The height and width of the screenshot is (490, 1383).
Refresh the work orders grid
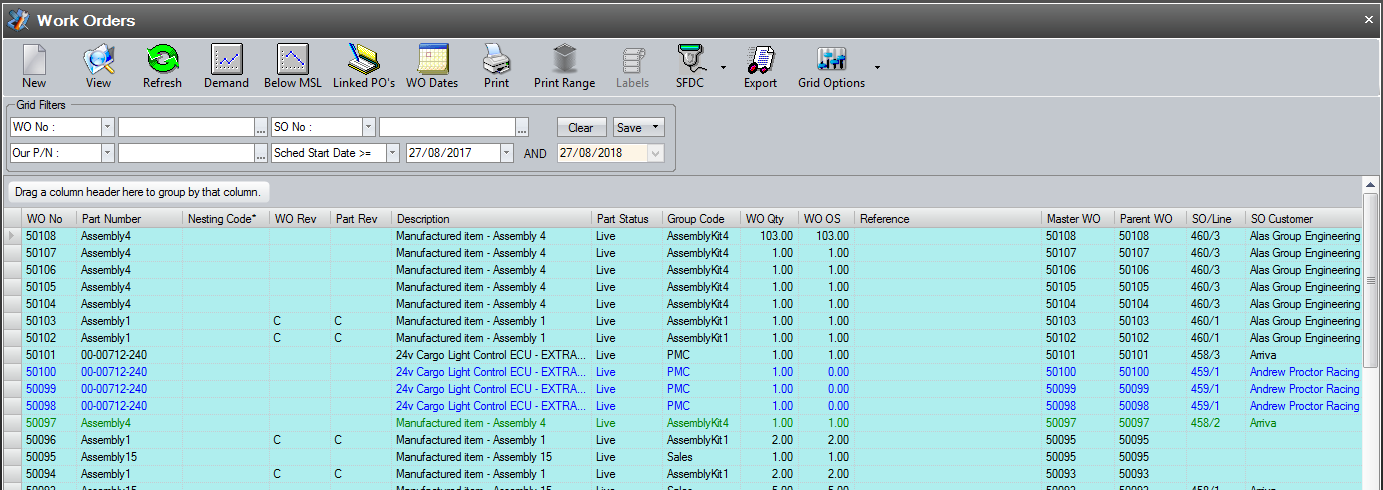tap(162, 66)
